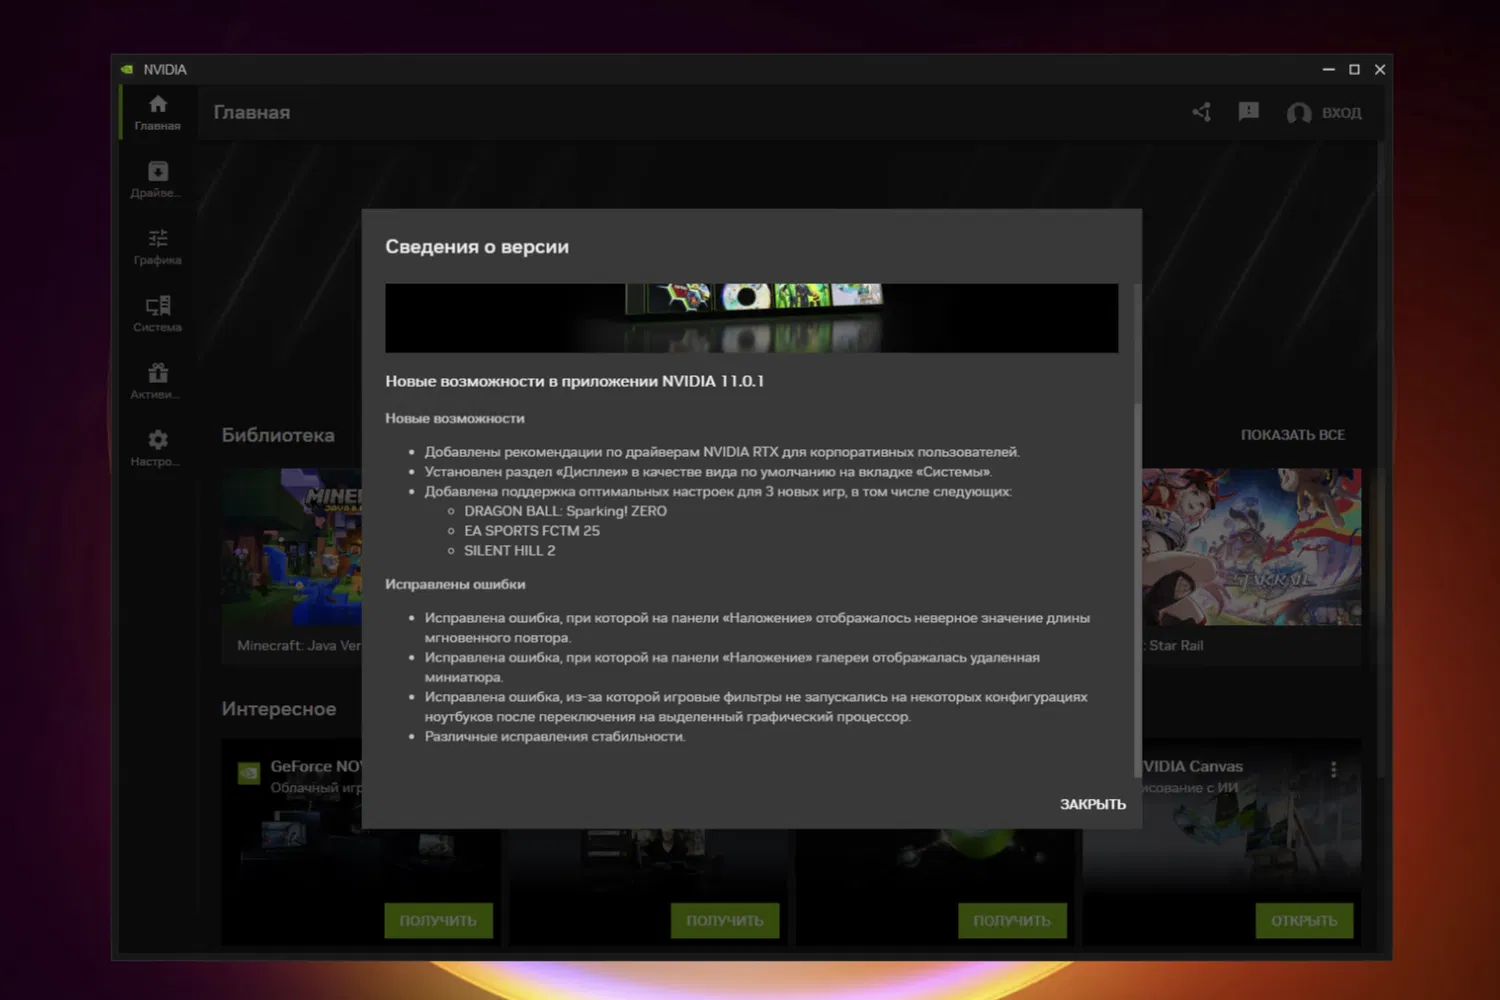This screenshot has height=1000, width=1500.
Task: Click the Различные исправления стабильности bullet
Action: coord(555,737)
